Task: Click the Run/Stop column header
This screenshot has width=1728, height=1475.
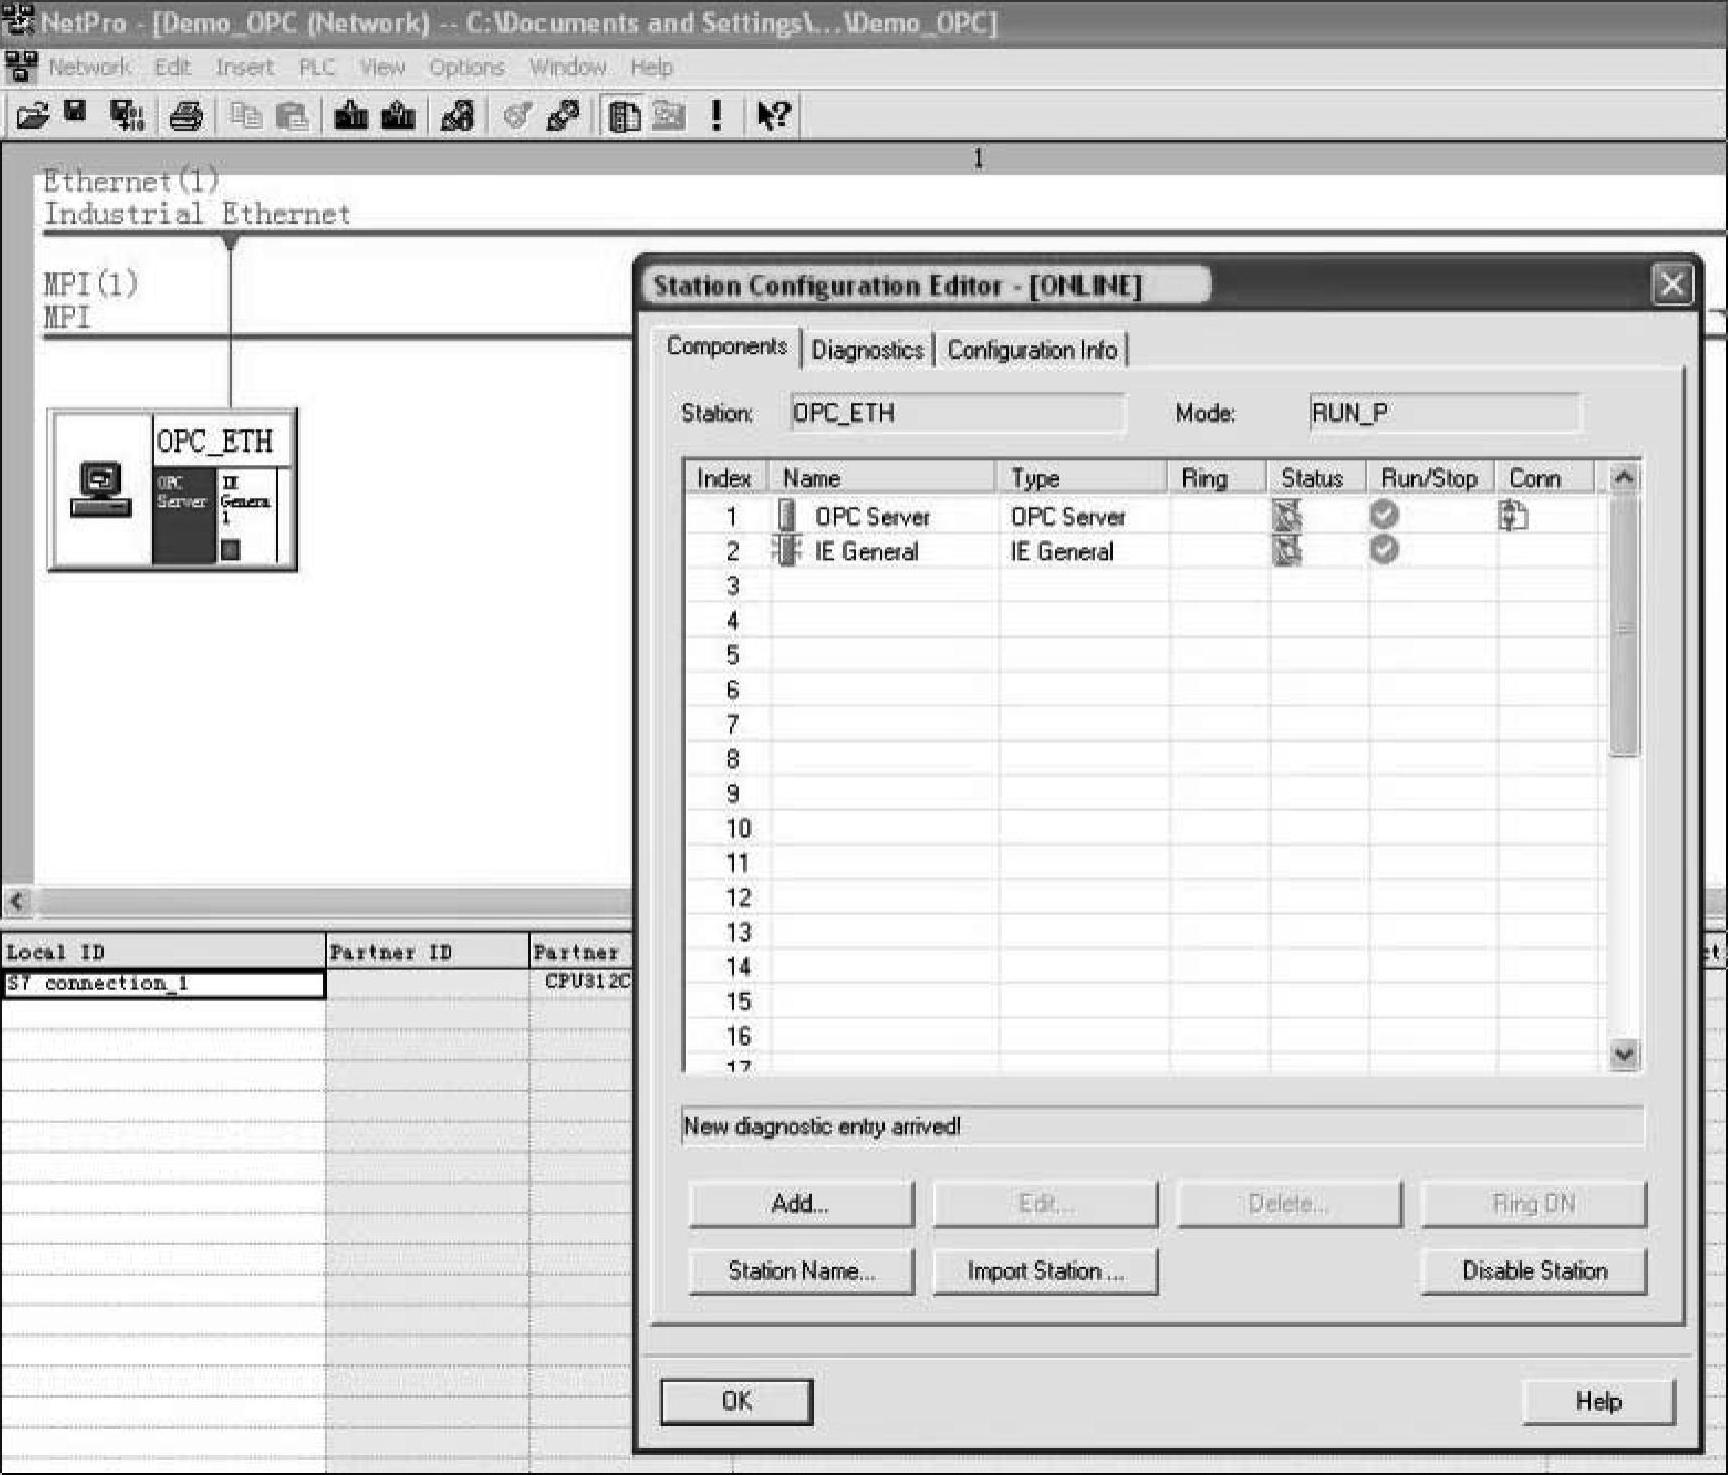Action: pos(1430,478)
